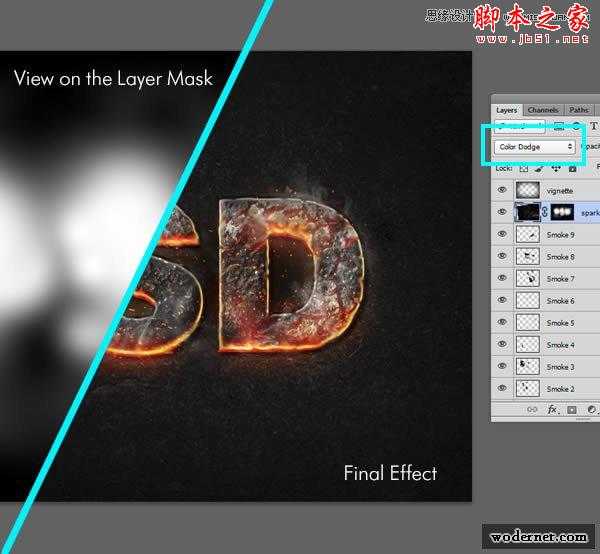Screen dimensions: 600x554
Task: Select the vignette layer thumbnail
Action: point(528,190)
